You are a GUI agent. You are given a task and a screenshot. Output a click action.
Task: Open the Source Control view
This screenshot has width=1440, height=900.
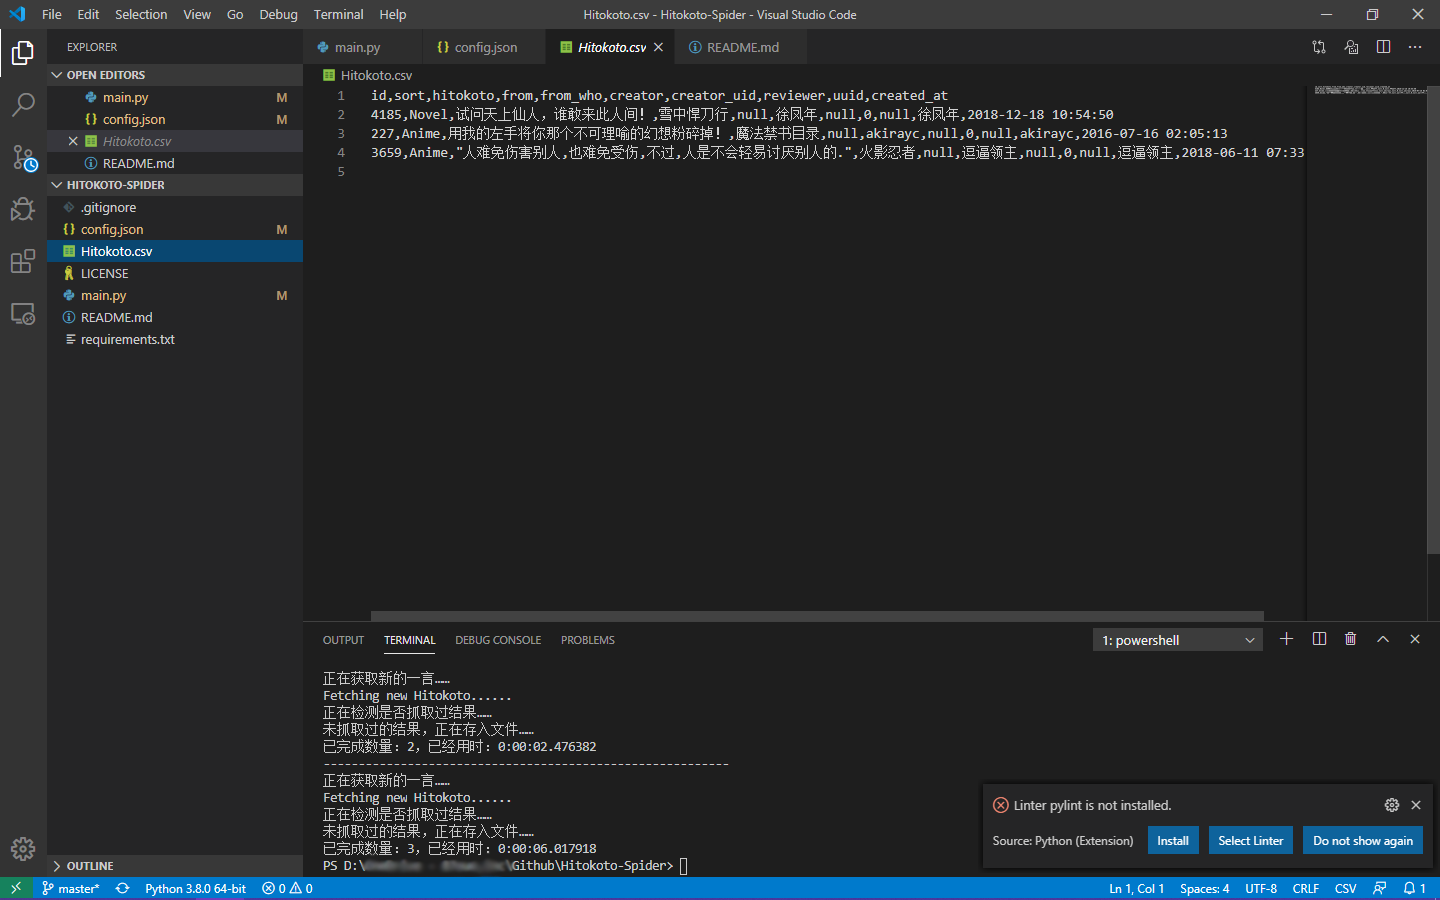pyautogui.click(x=23, y=158)
